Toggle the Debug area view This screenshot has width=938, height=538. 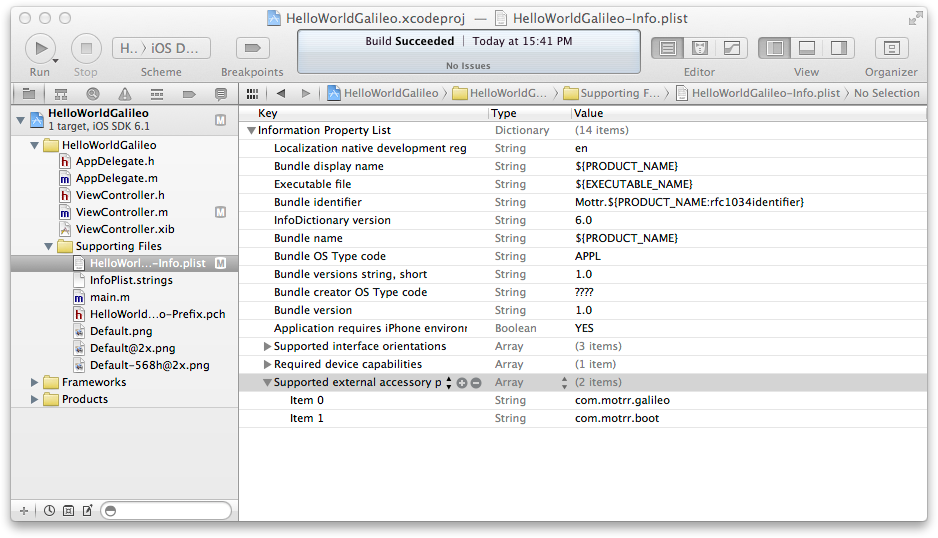[806, 48]
